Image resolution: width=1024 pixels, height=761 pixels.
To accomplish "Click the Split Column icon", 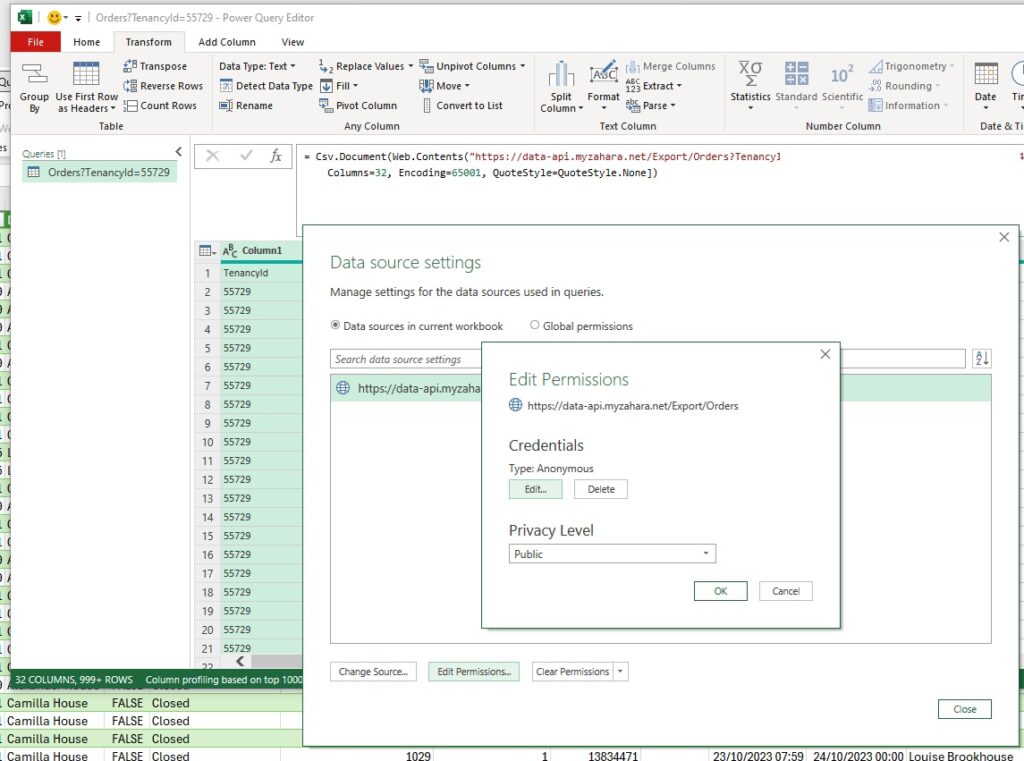I will [561, 73].
